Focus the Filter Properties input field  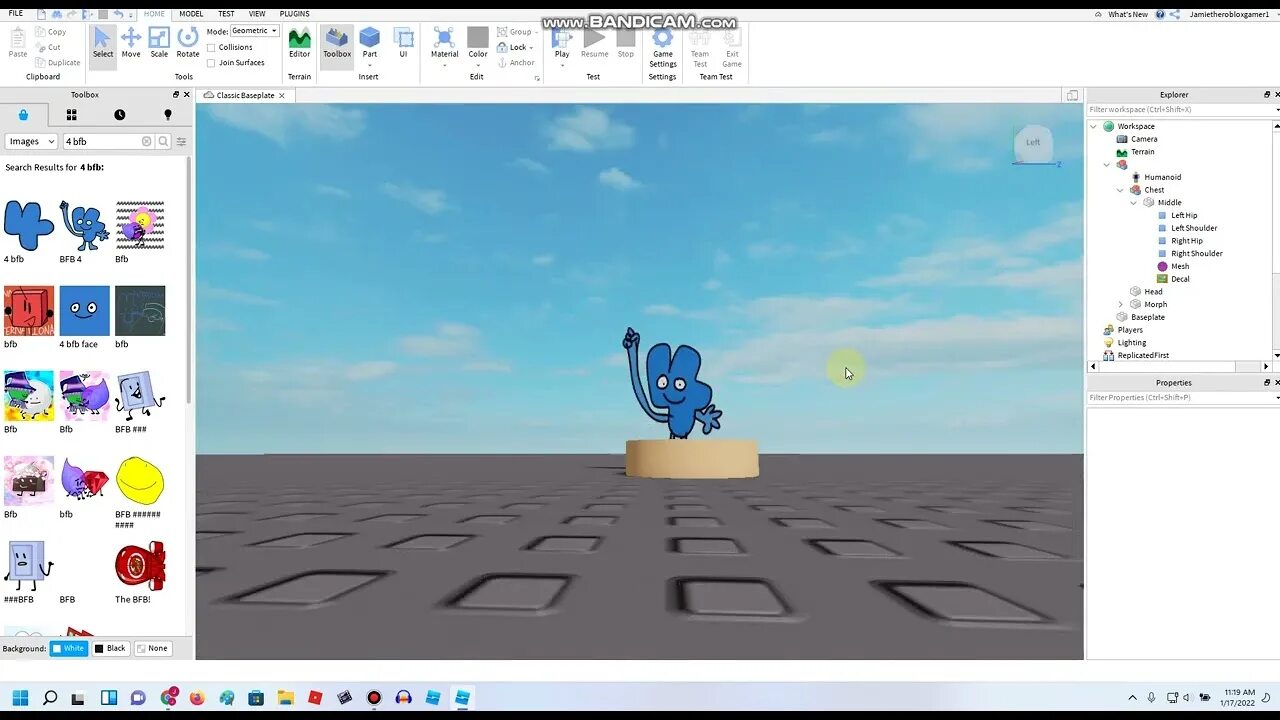coord(1180,397)
